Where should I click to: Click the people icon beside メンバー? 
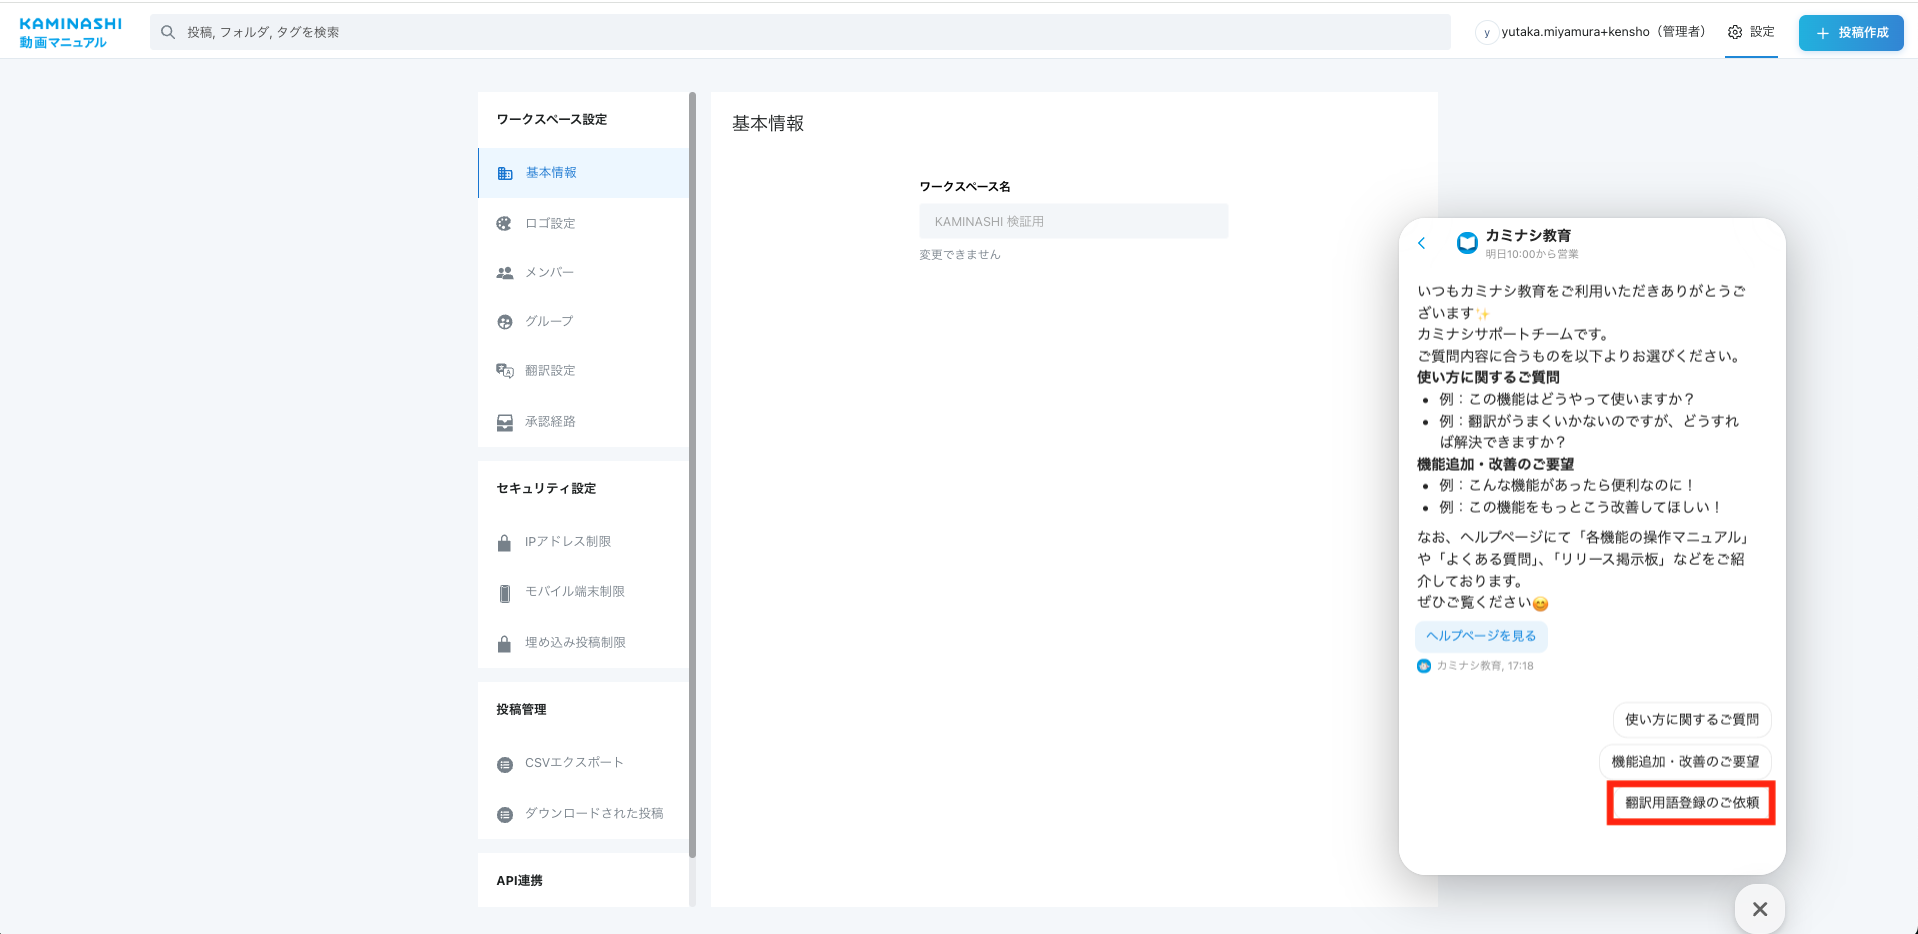pyautogui.click(x=504, y=273)
